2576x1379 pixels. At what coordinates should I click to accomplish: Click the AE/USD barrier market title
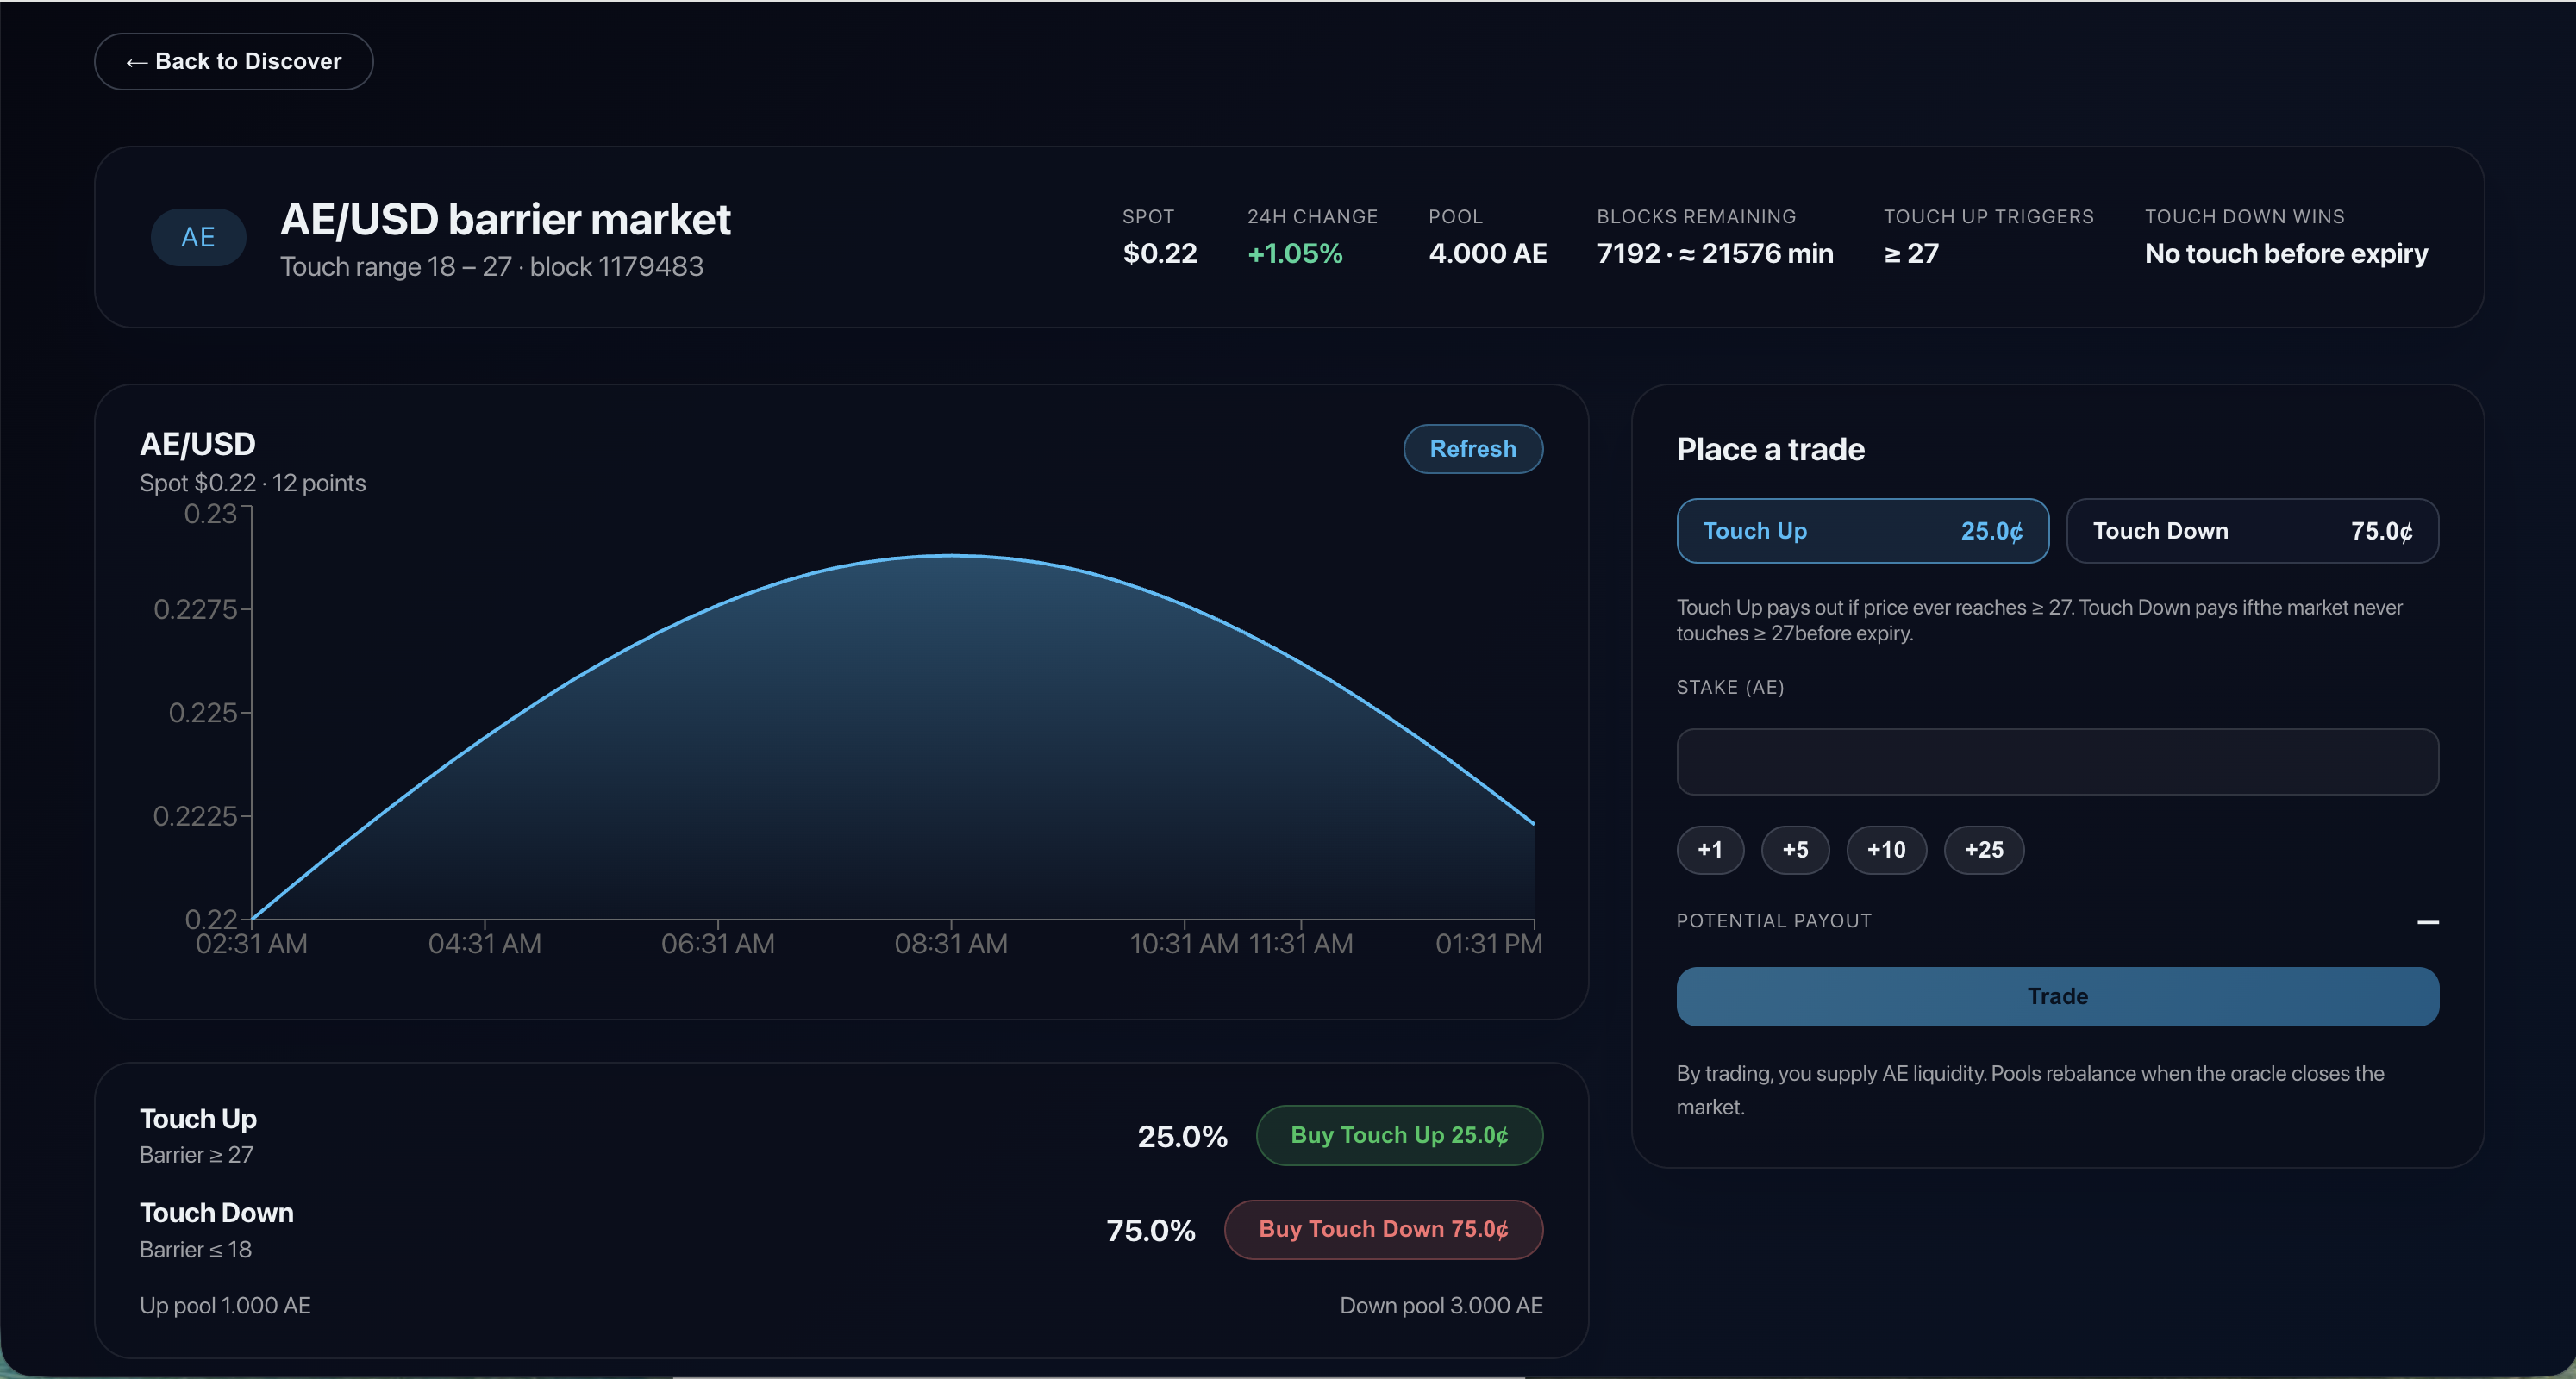point(505,220)
